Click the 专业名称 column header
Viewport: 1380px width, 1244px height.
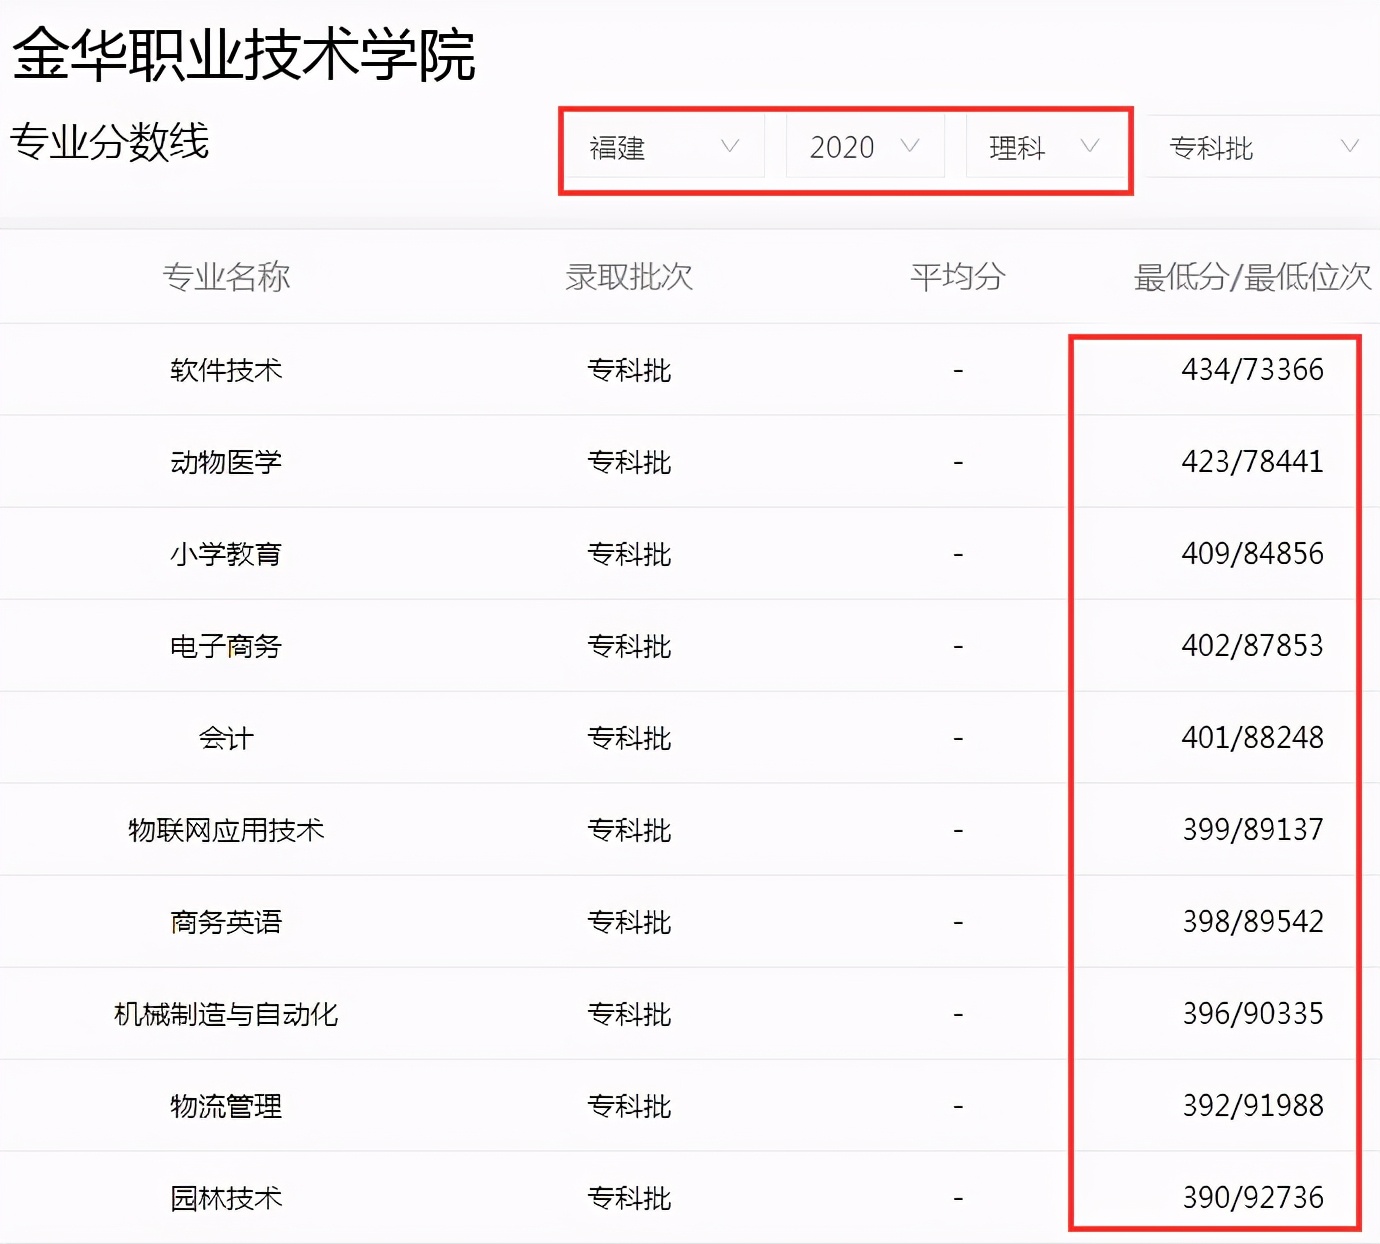tap(227, 277)
